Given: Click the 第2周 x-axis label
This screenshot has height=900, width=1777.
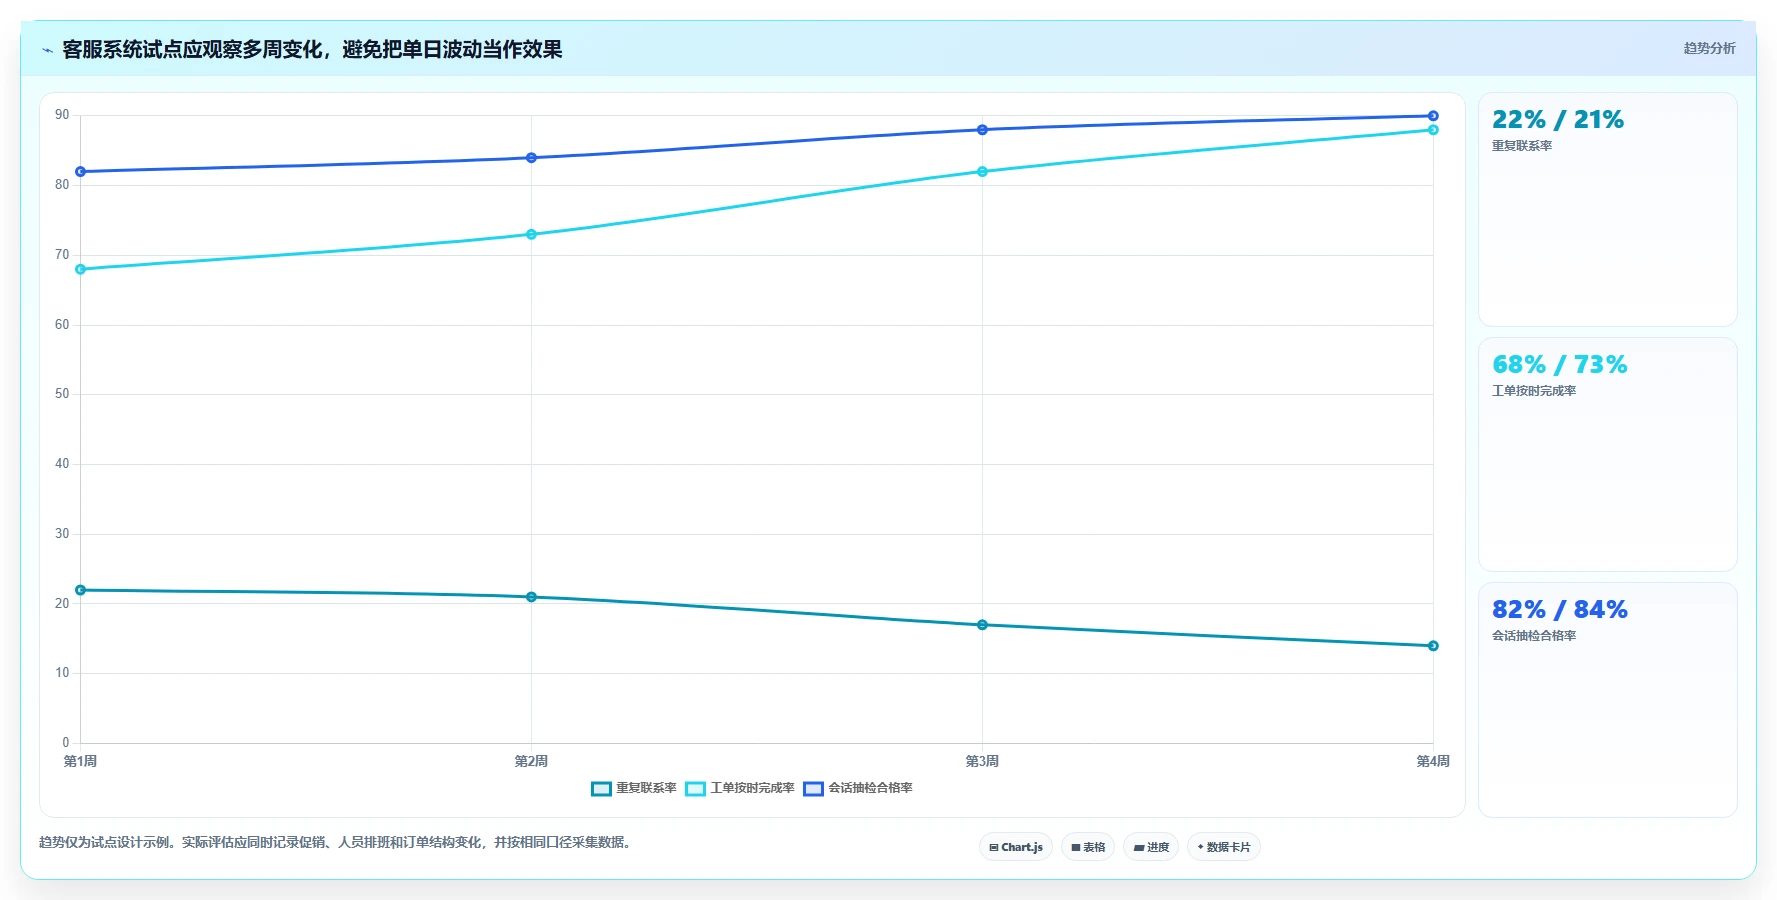Looking at the screenshot, I should pyautogui.click(x=531, y=761).
